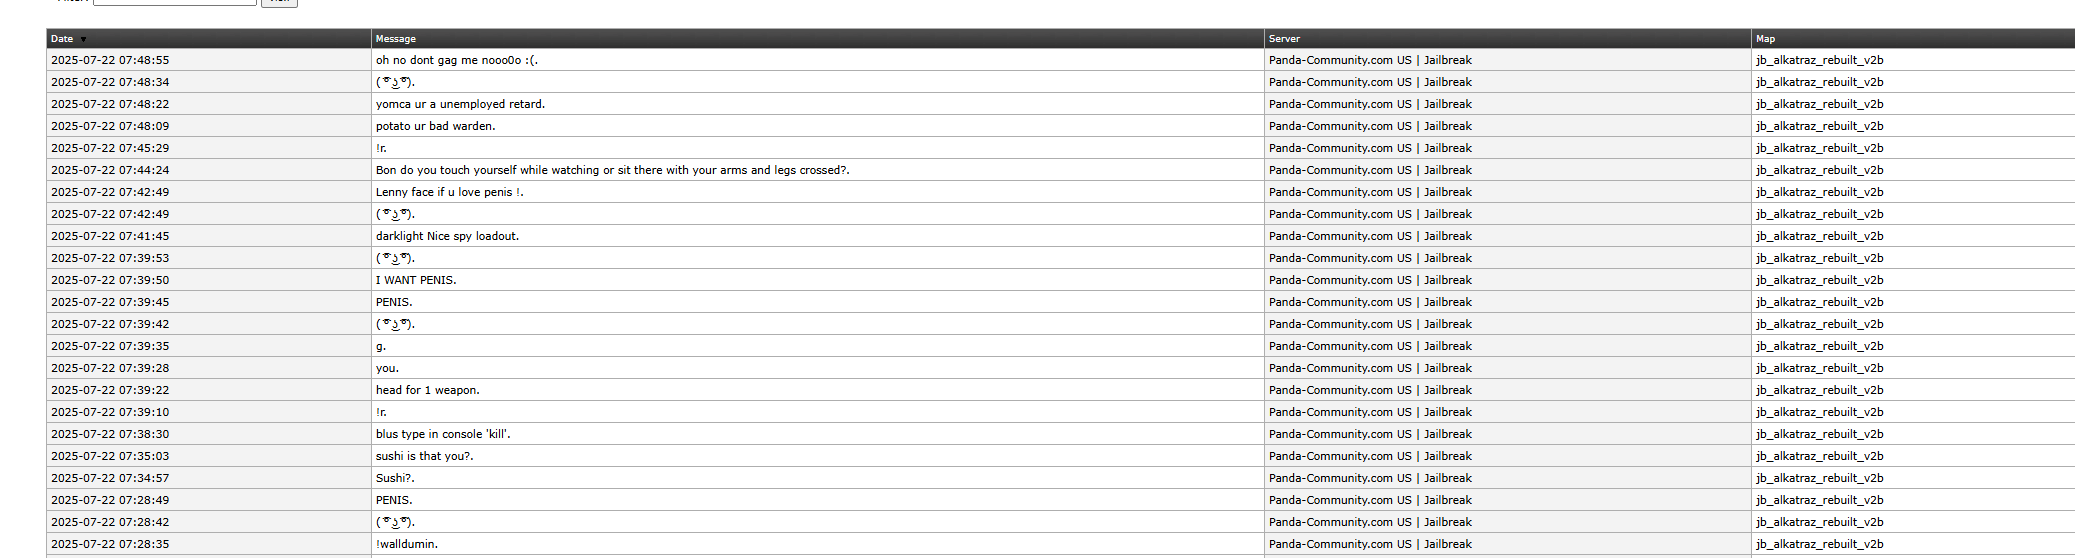Click the Message column header
Viewport: 2075px width, 558px height.
[x=395, y=39]
